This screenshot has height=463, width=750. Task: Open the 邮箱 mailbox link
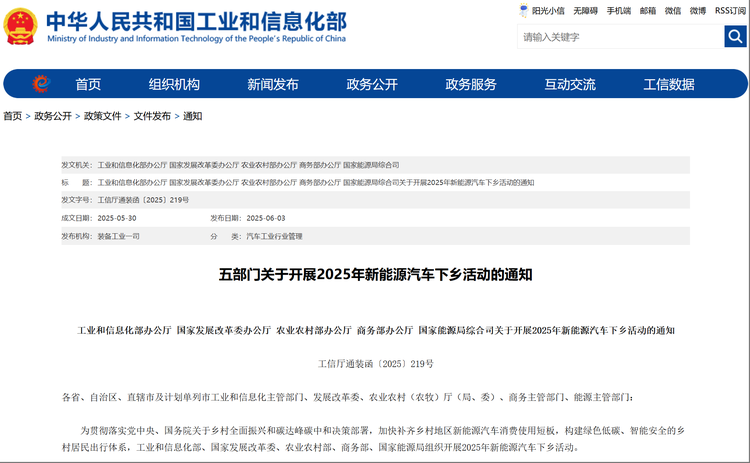tap(648, 11)
